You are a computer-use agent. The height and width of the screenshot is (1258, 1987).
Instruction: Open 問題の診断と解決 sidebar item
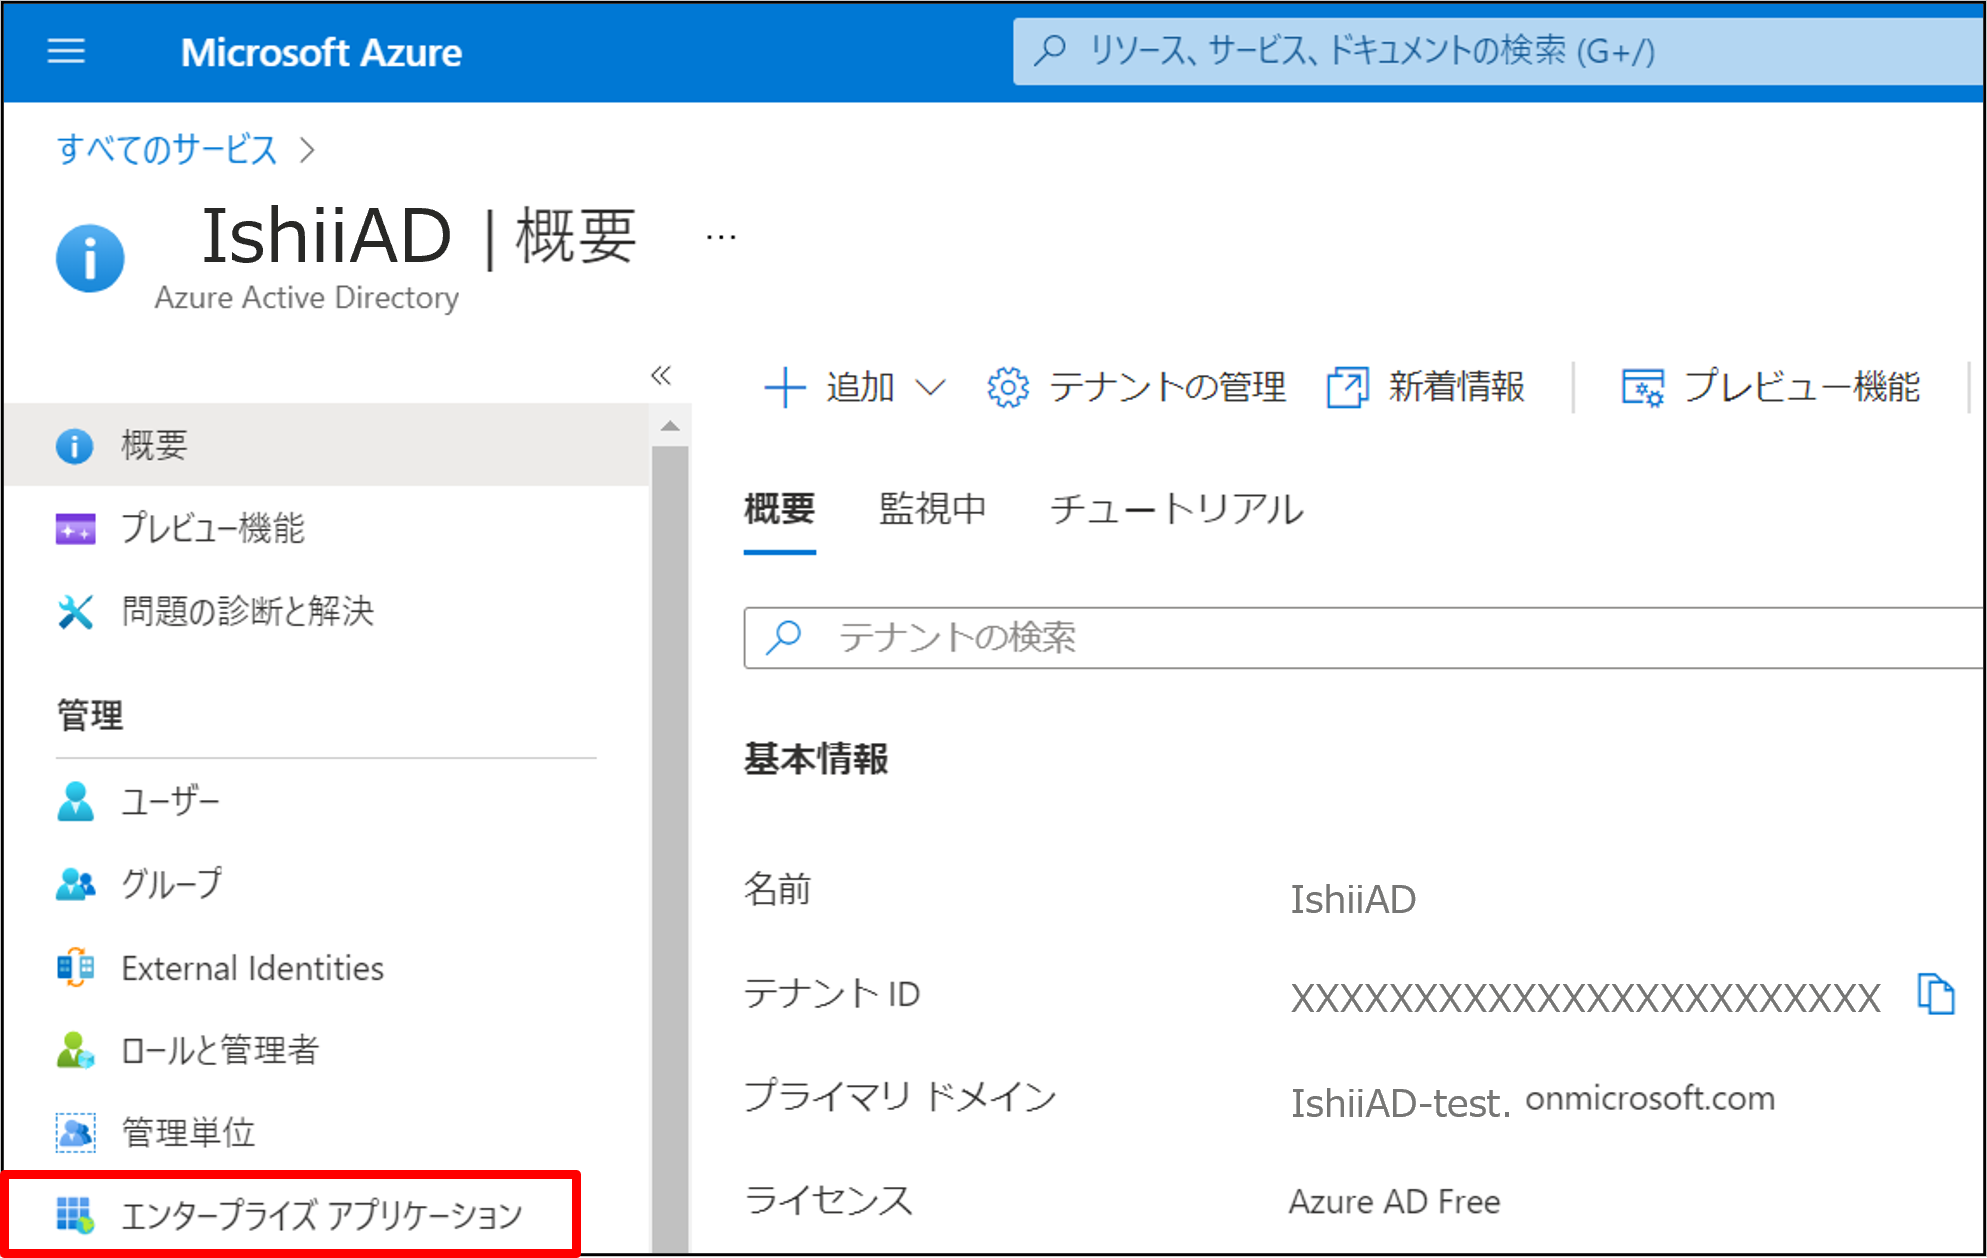click(x=247, y=611)
